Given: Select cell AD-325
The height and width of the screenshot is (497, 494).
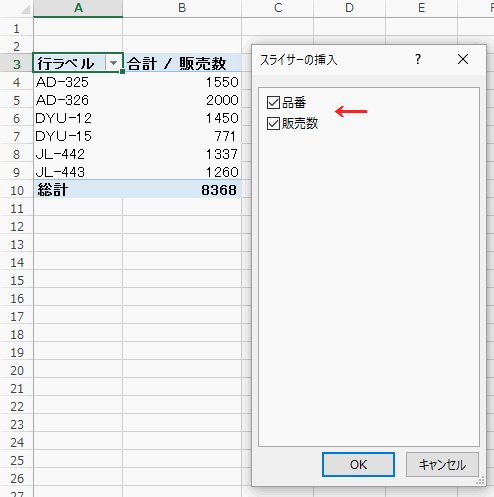Looking at the screenshot, I should pyautogui.click(x=78, y=82).
